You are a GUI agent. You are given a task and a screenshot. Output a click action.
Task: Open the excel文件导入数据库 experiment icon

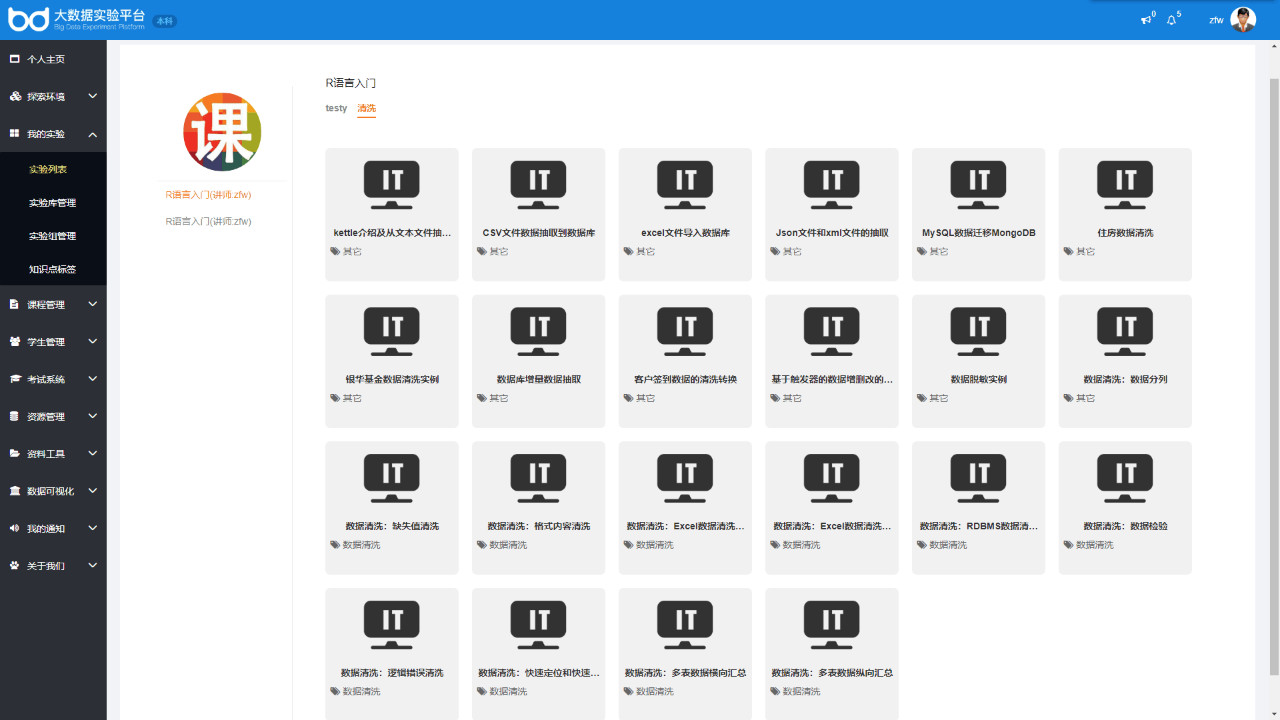pos(685,184)
